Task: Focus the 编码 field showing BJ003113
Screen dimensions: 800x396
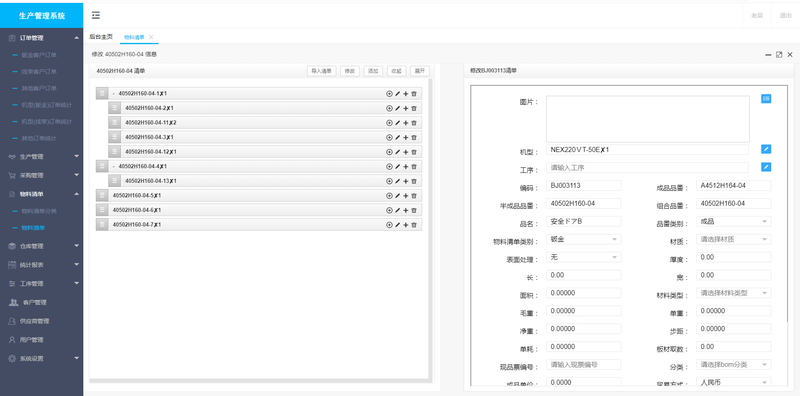Action: tap(583, 185)
